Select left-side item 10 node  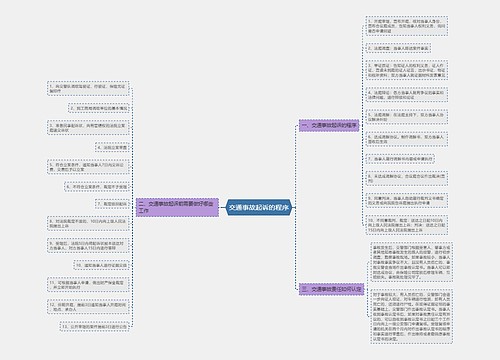(101, 265)
